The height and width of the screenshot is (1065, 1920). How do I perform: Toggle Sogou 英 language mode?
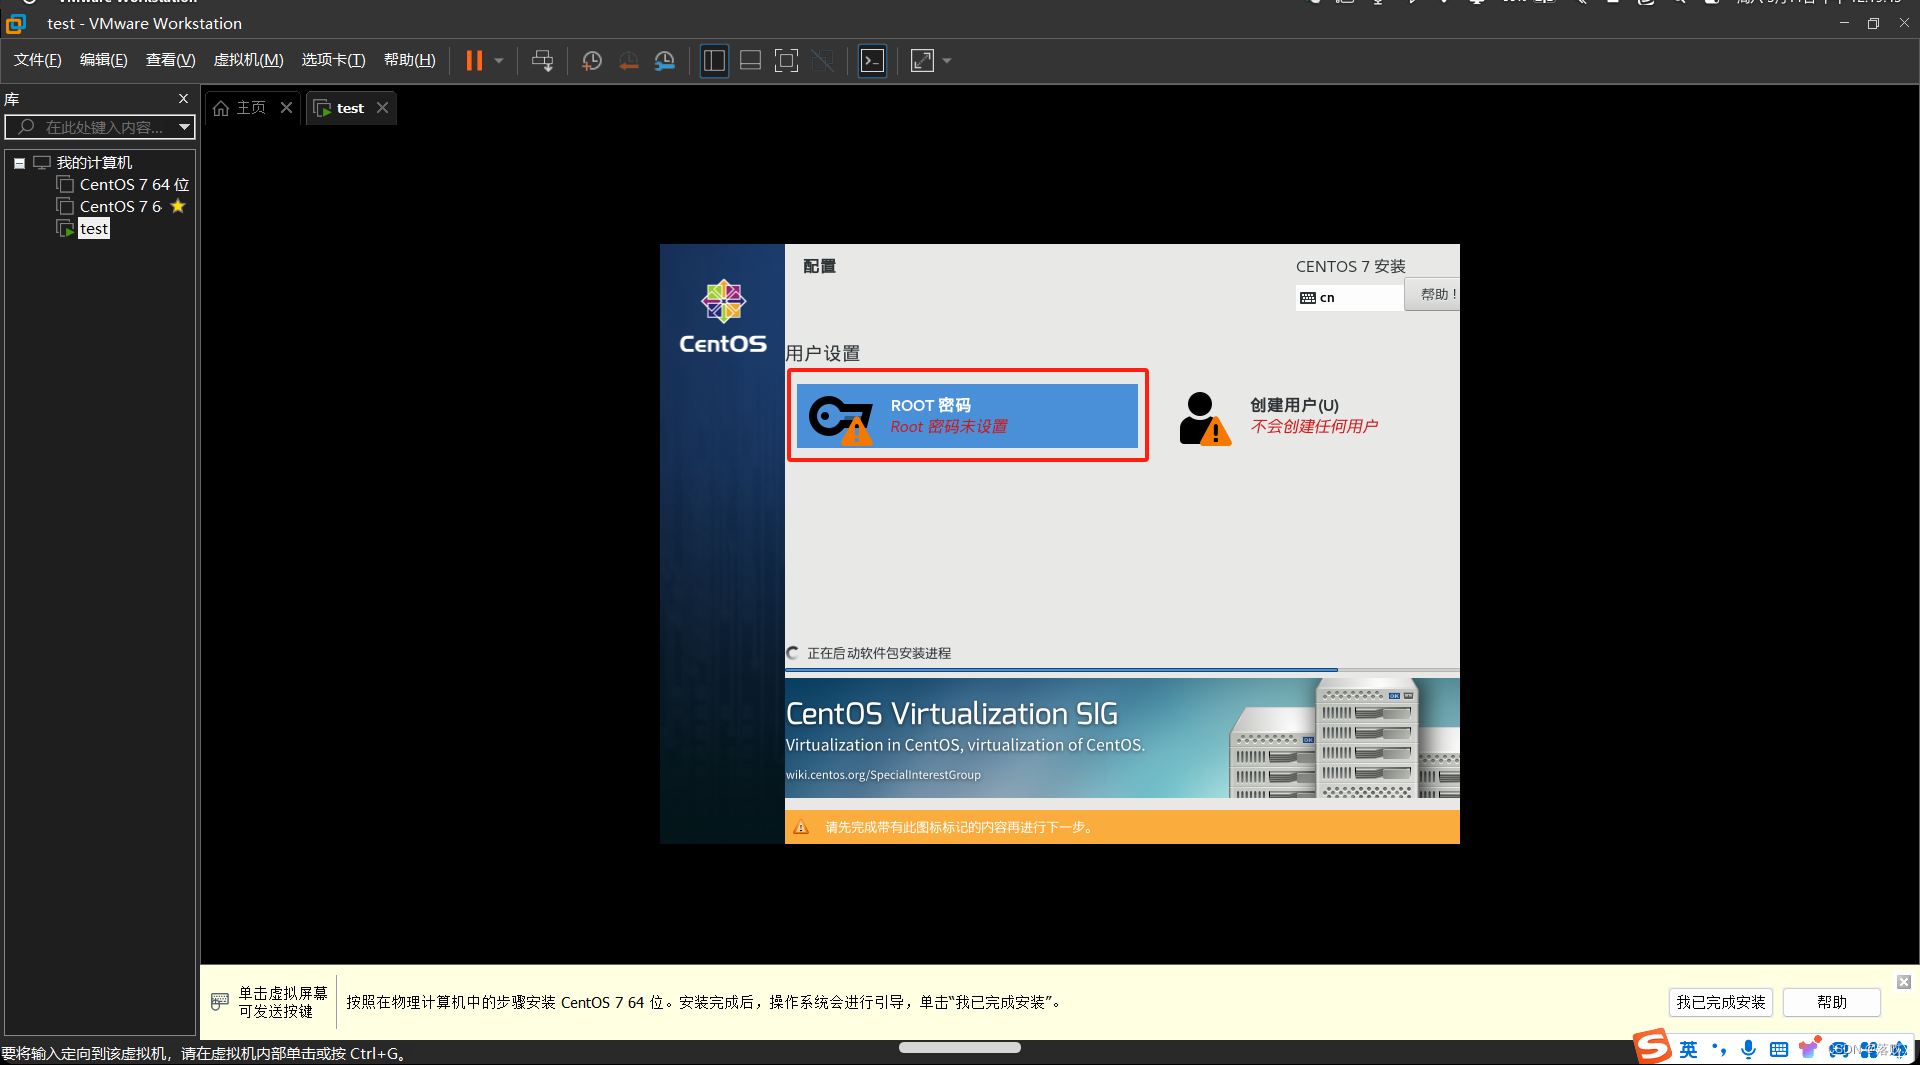(1689, 1049)
